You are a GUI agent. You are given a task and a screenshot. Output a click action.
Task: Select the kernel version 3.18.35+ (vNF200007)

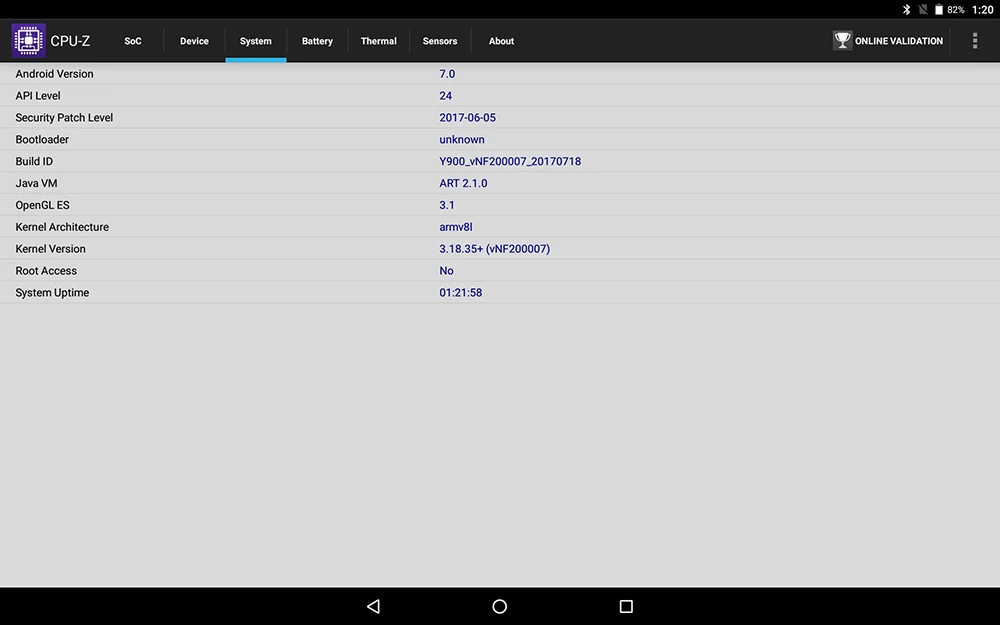(x=495, y=249)
